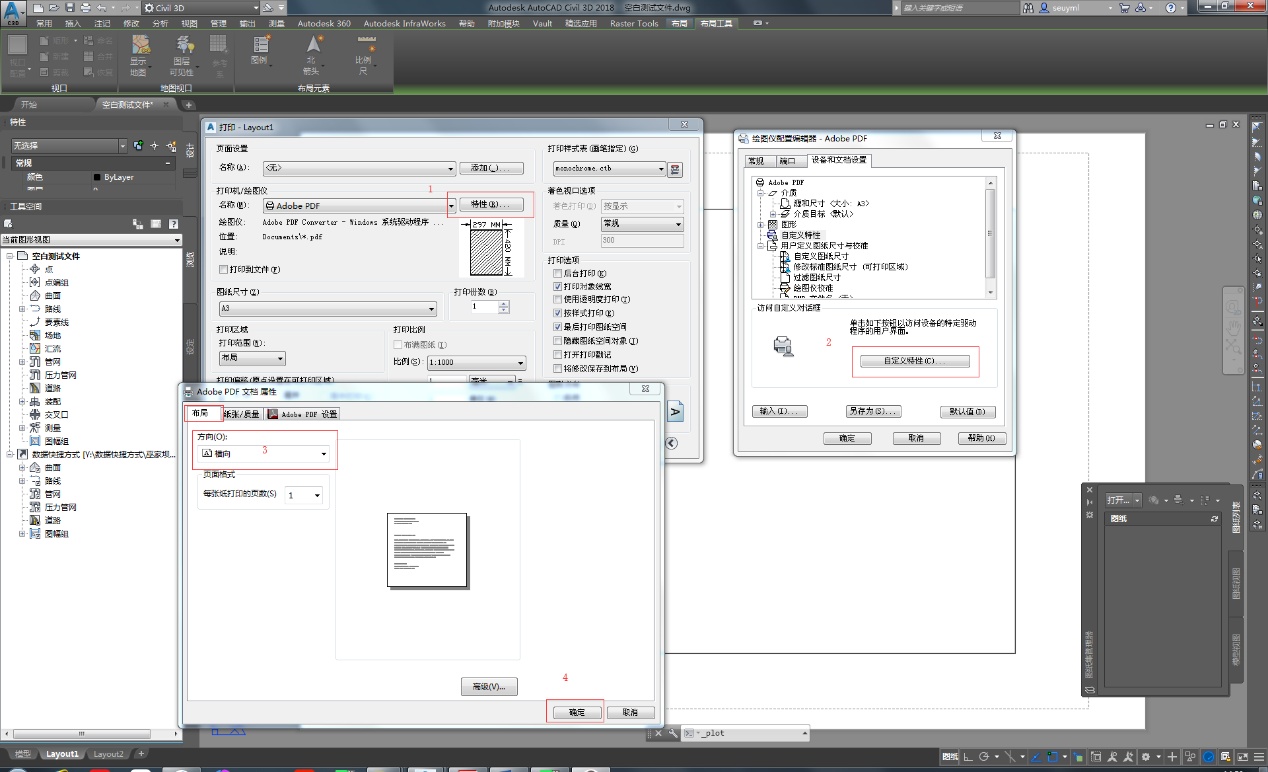The width and height of the screenshot is (1268, 772).
Task: Click the select objects crosshair icon in Properties panel
Action: tap(154, 146)
